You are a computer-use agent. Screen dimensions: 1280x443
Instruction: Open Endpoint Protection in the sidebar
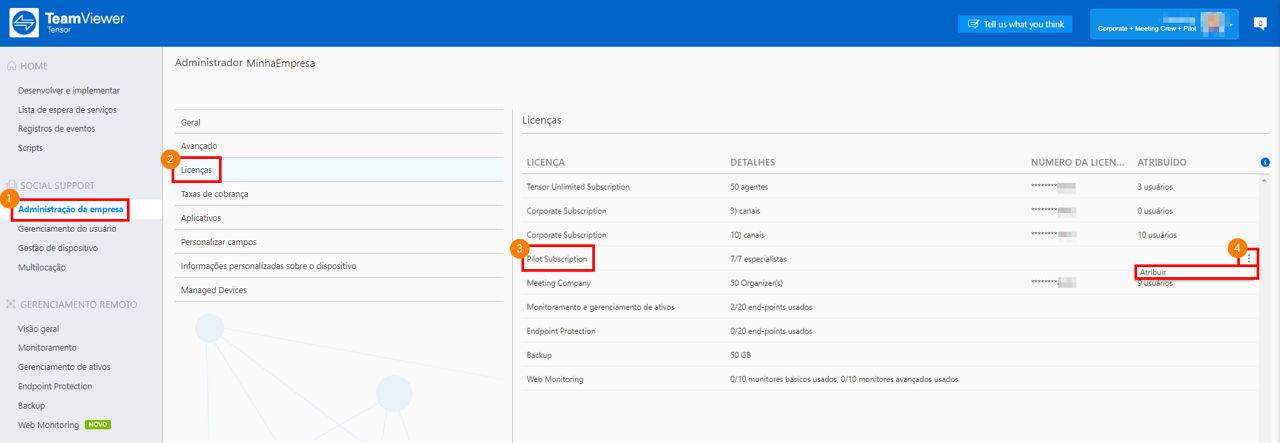pos(55,386)
